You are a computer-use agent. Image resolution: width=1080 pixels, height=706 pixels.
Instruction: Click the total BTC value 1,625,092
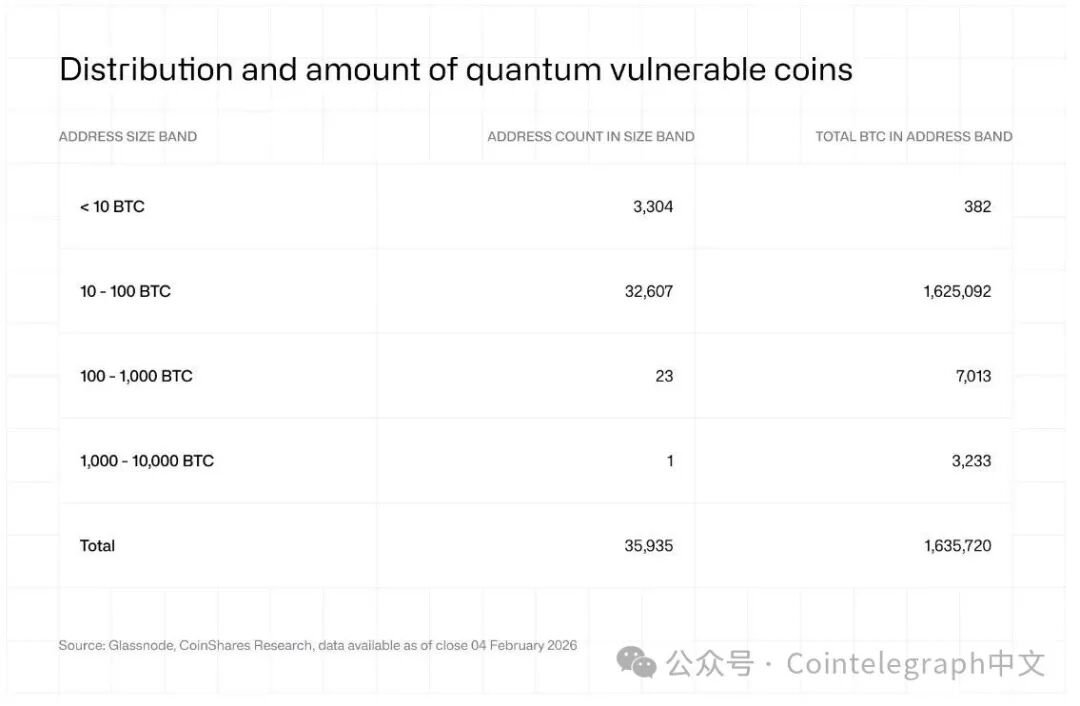pos(957,292)
